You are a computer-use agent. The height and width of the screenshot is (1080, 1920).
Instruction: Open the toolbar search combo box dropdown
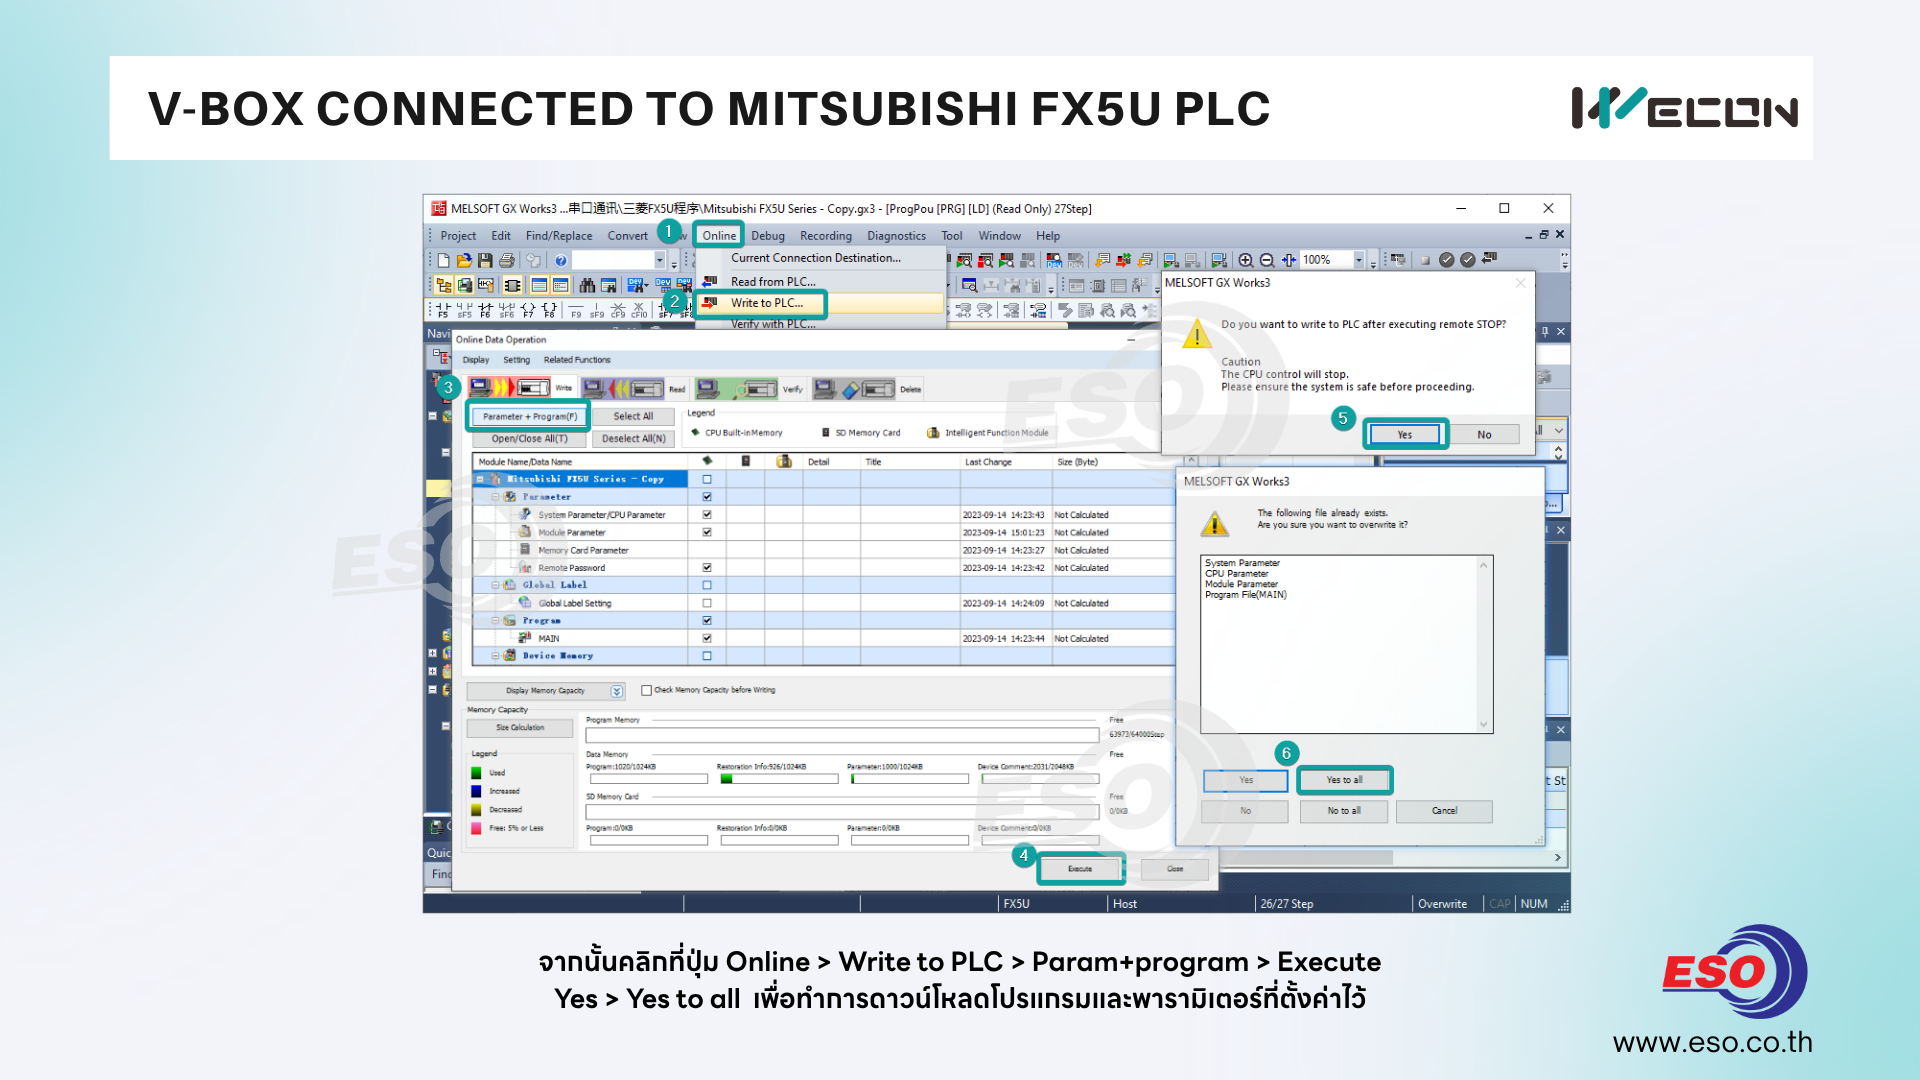(x=659, y=260)
